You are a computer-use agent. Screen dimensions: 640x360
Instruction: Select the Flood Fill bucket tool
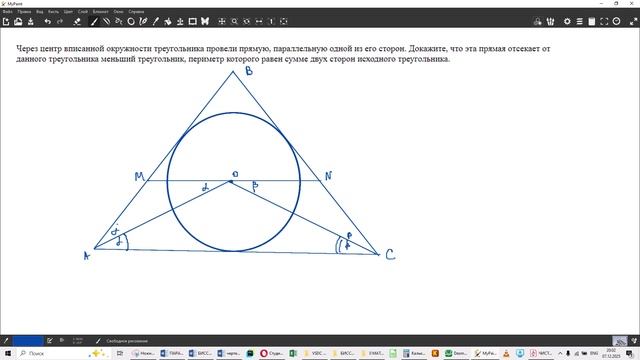click(x=168, y=22)
